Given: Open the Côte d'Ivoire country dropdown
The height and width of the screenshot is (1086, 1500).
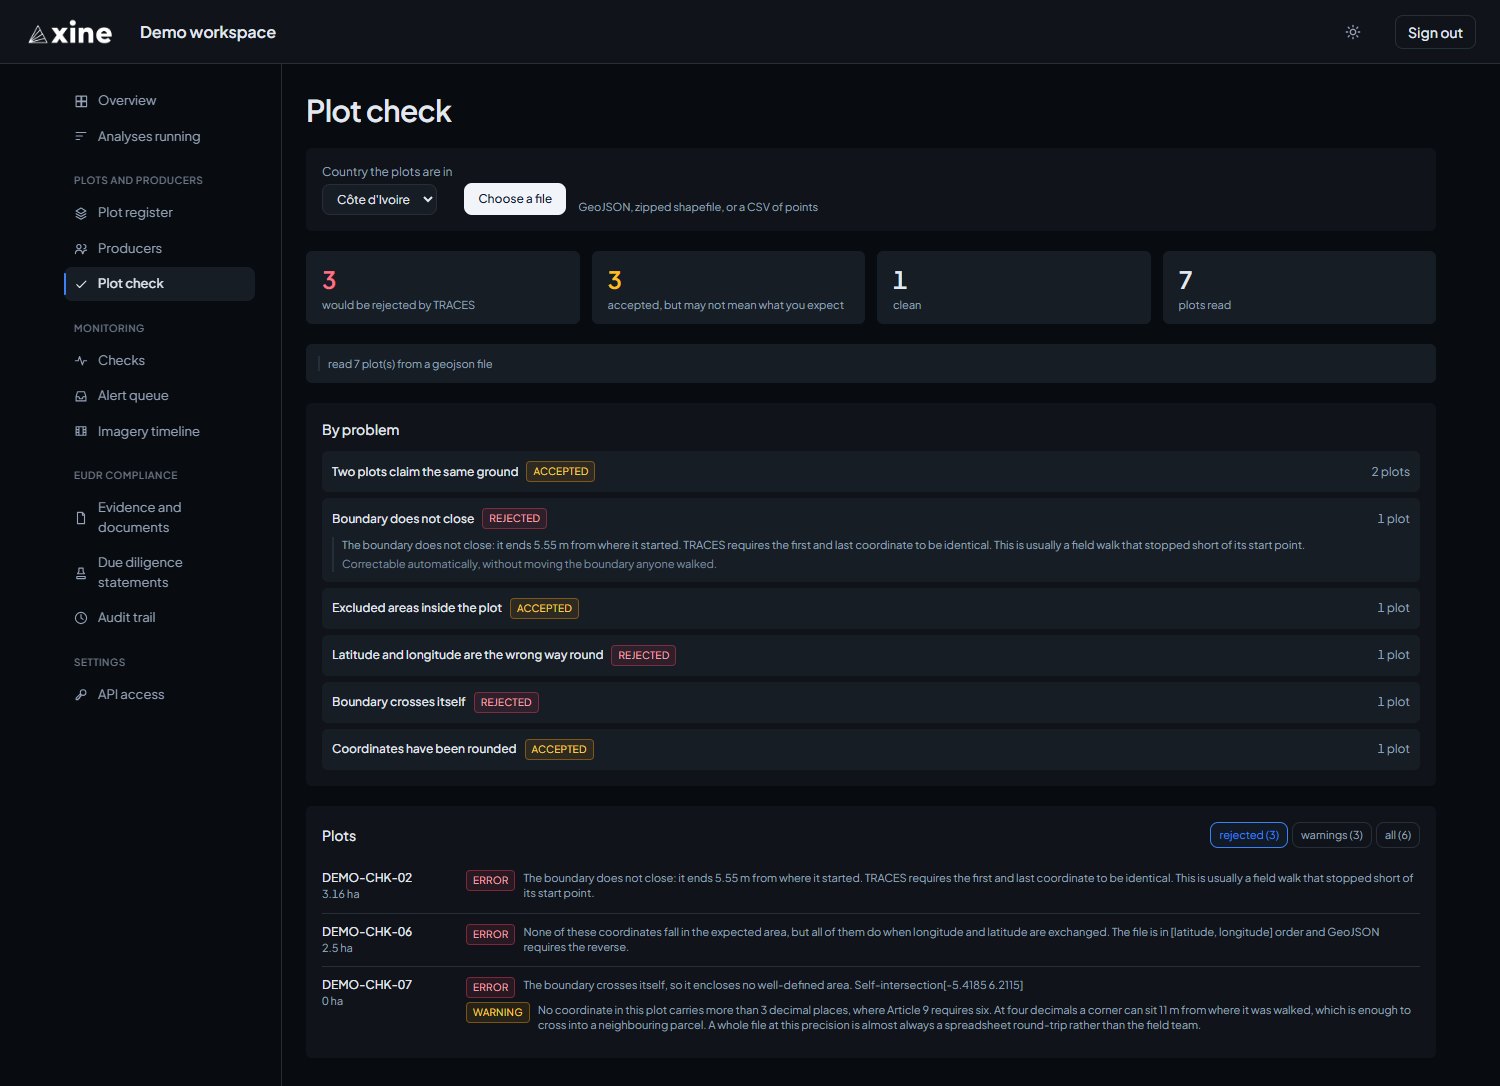Looking at the screenshot, I should tap(379, 199).
